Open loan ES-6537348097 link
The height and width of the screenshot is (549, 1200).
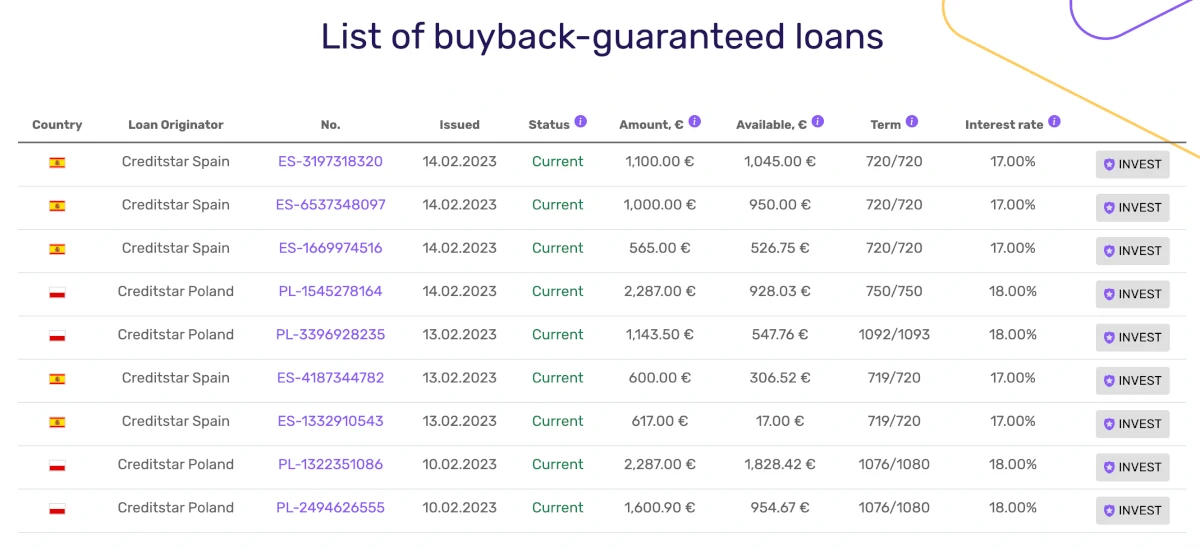pos(330,204)
